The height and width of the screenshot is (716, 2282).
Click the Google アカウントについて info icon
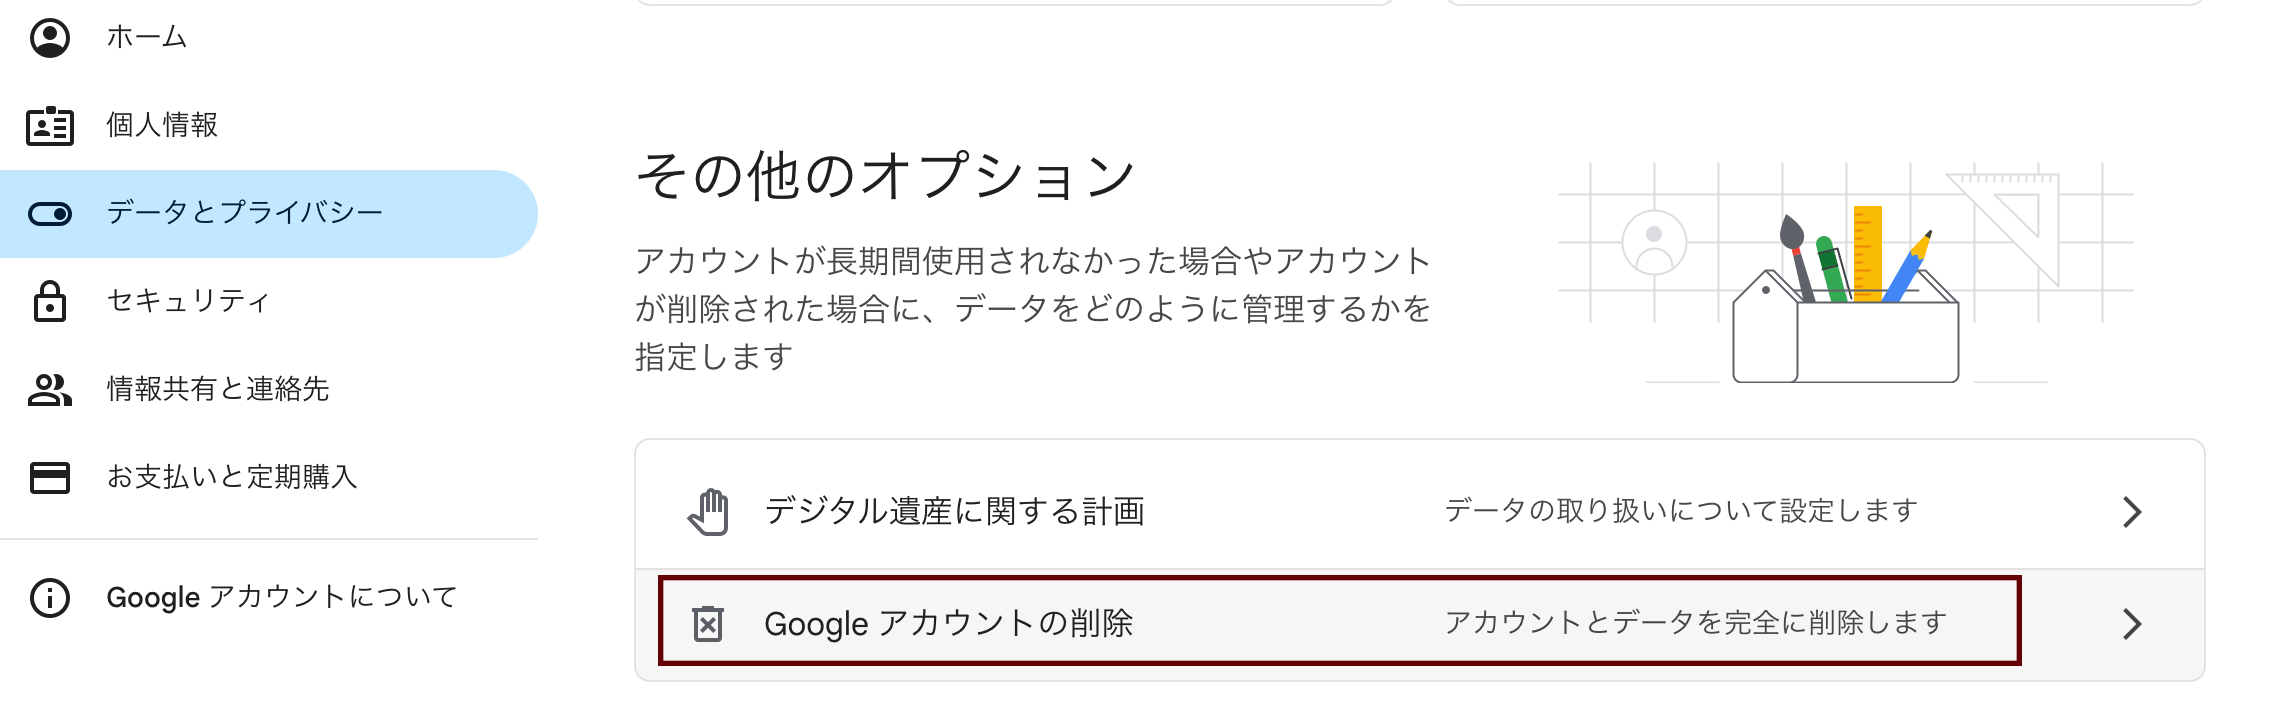point(50,598)
